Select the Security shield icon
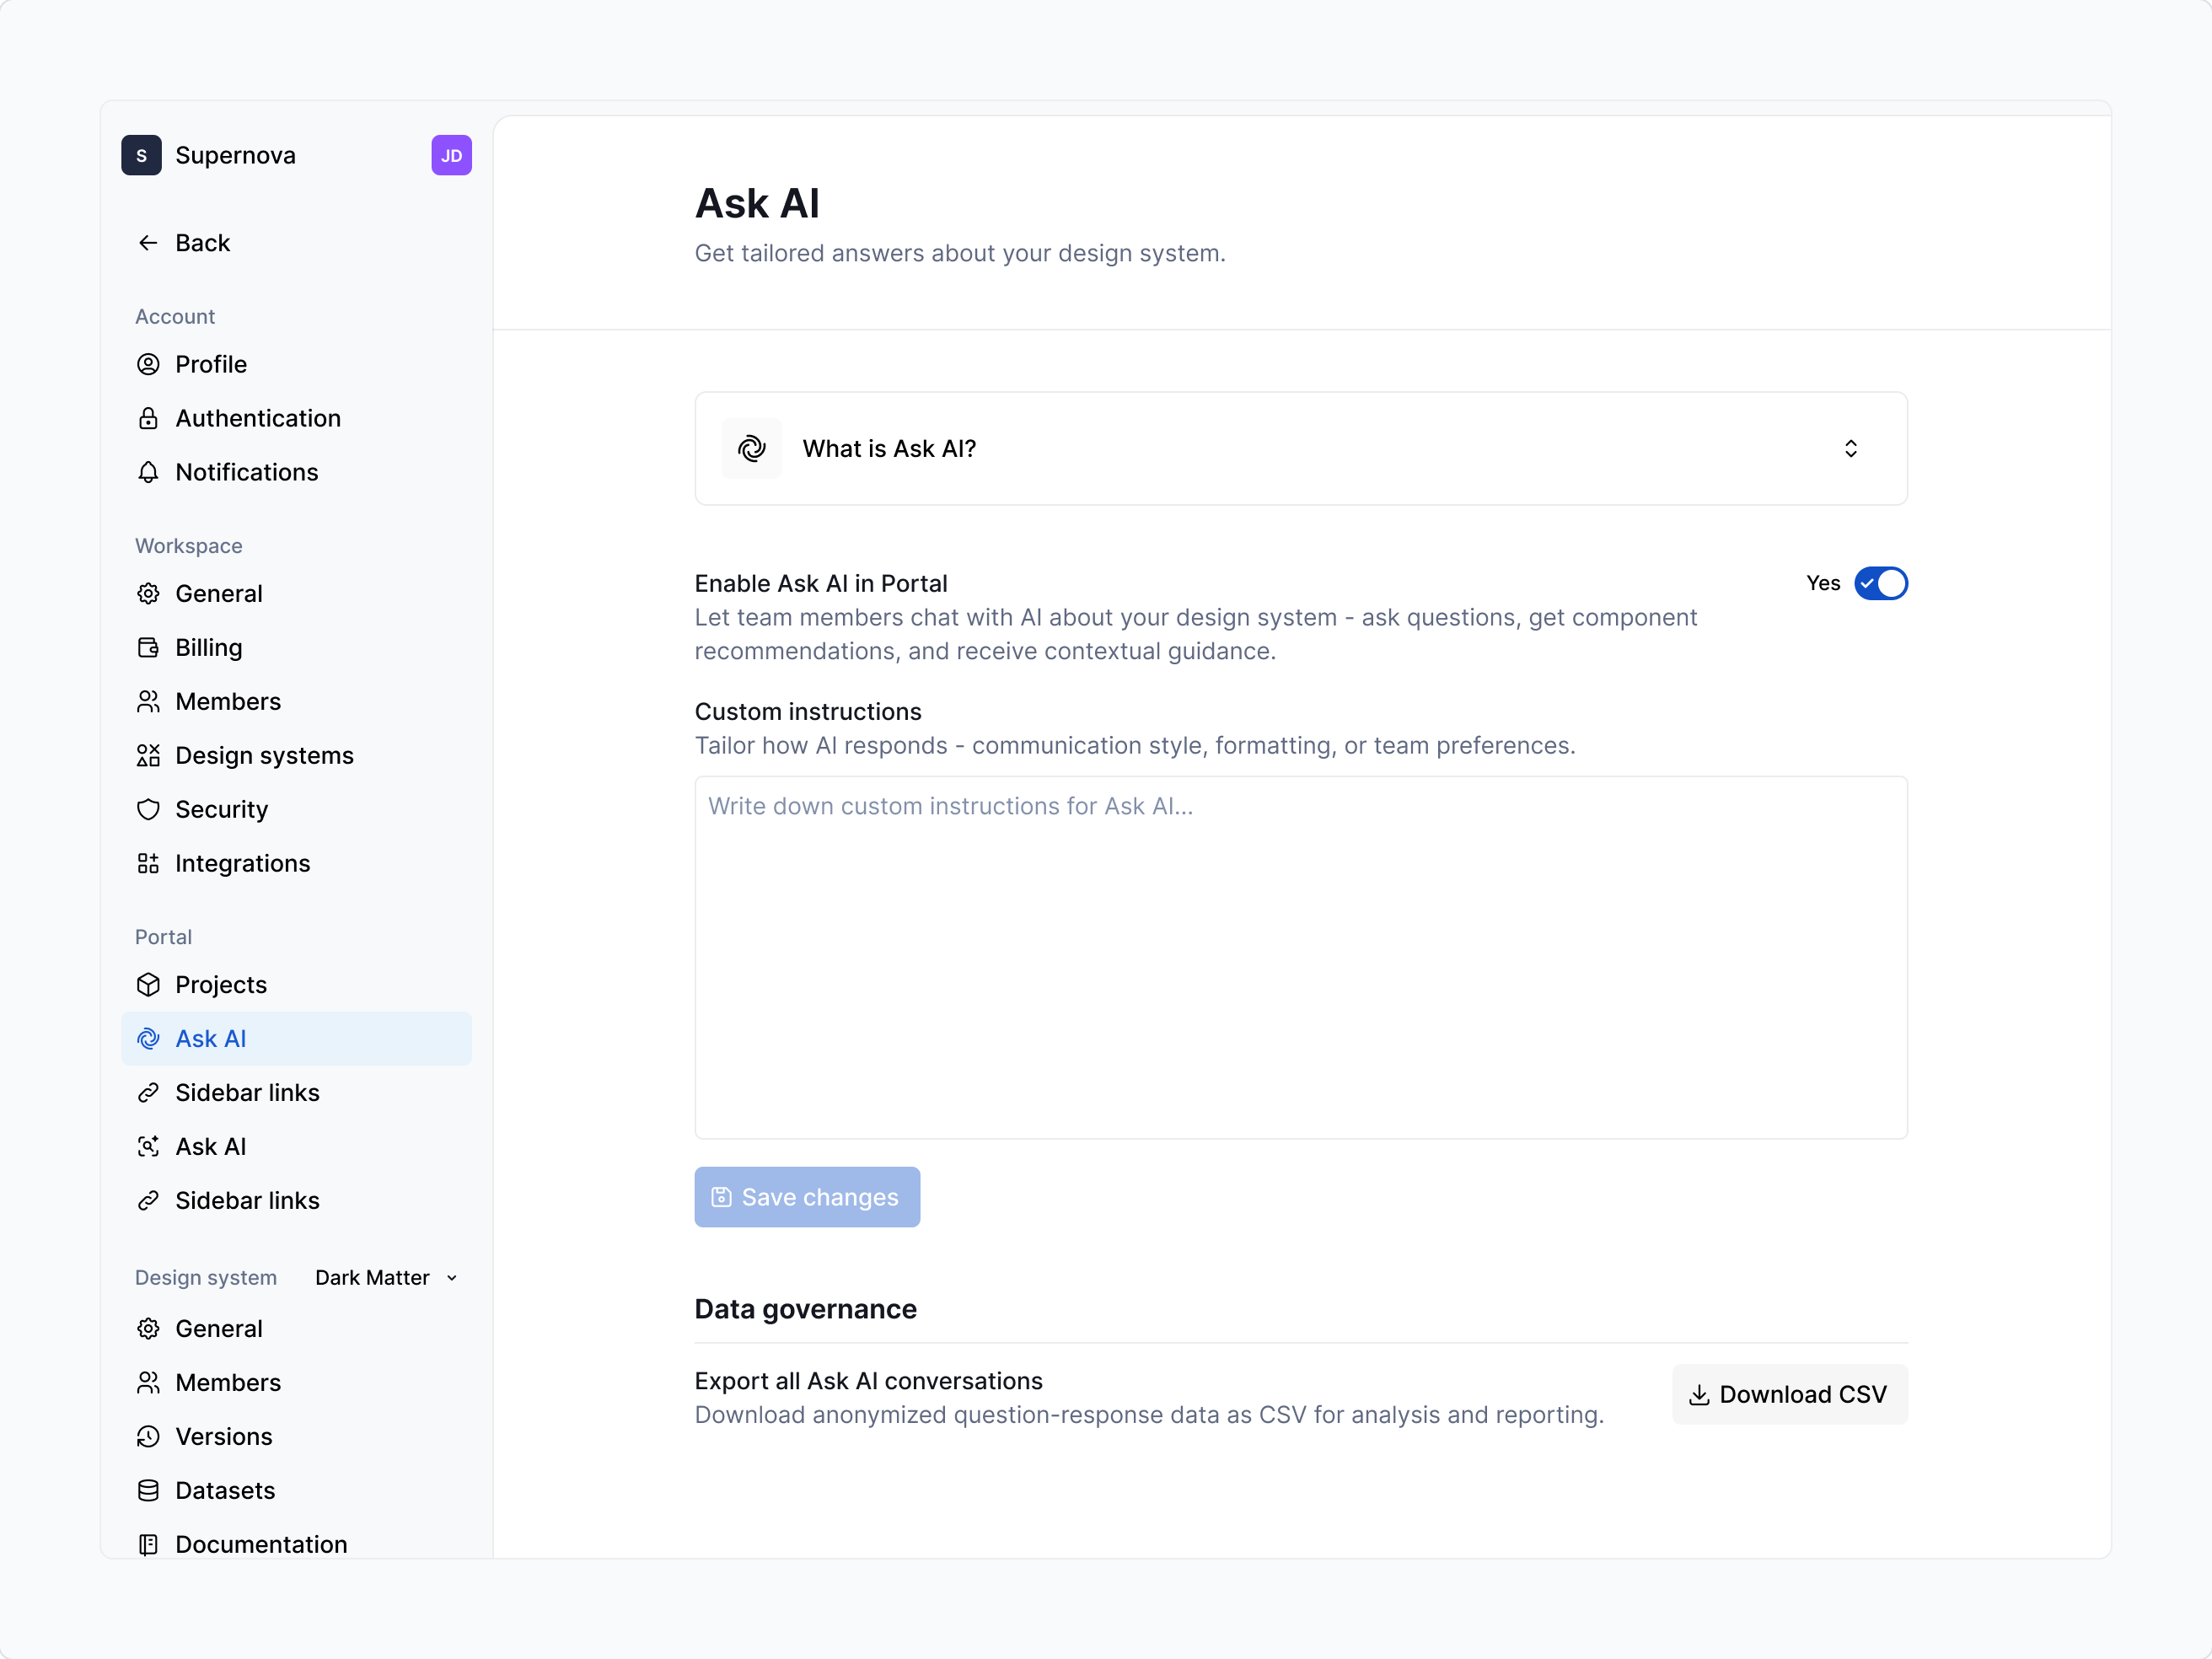Screen dimensions: 2212x1659 (148, 809)
